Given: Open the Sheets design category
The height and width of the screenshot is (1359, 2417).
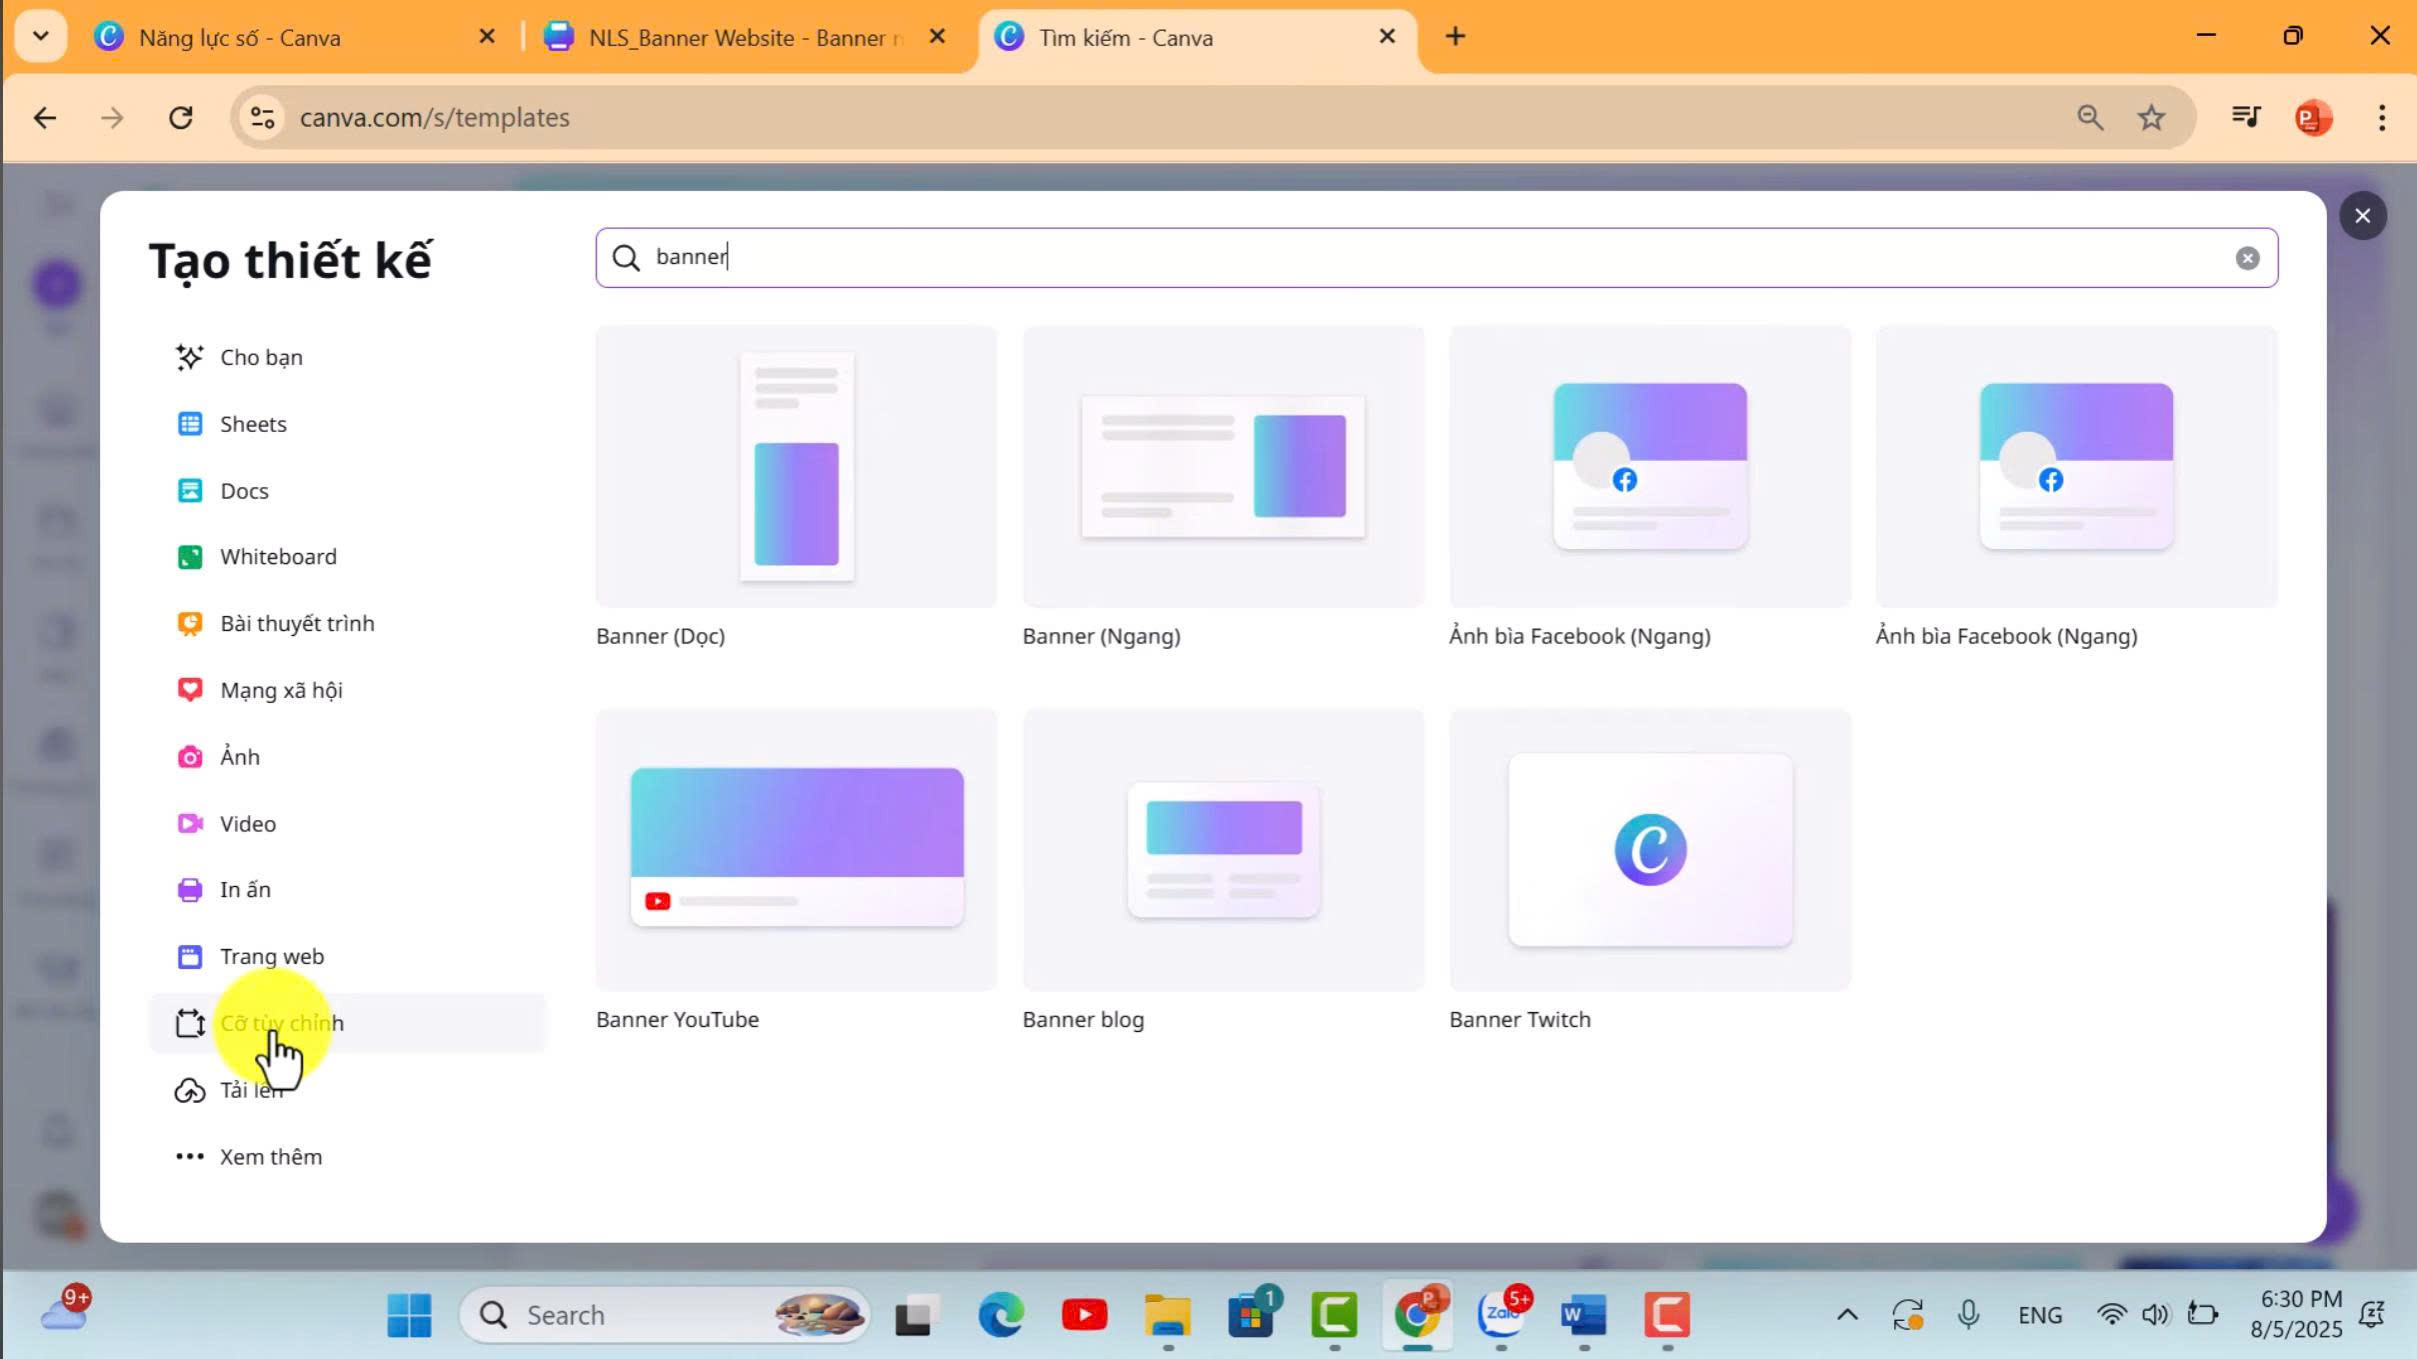Looking at the screenshot, I should 252,424.
